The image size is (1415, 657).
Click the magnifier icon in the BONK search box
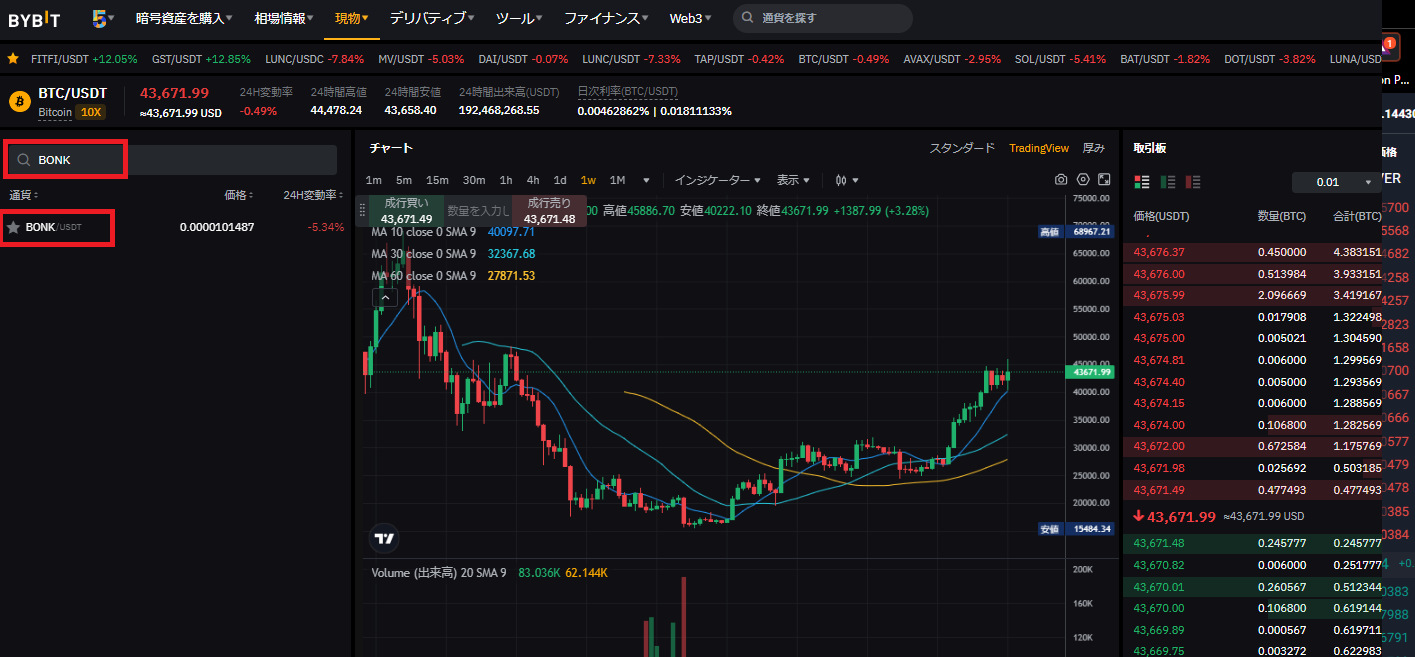(x=24, y=160)
